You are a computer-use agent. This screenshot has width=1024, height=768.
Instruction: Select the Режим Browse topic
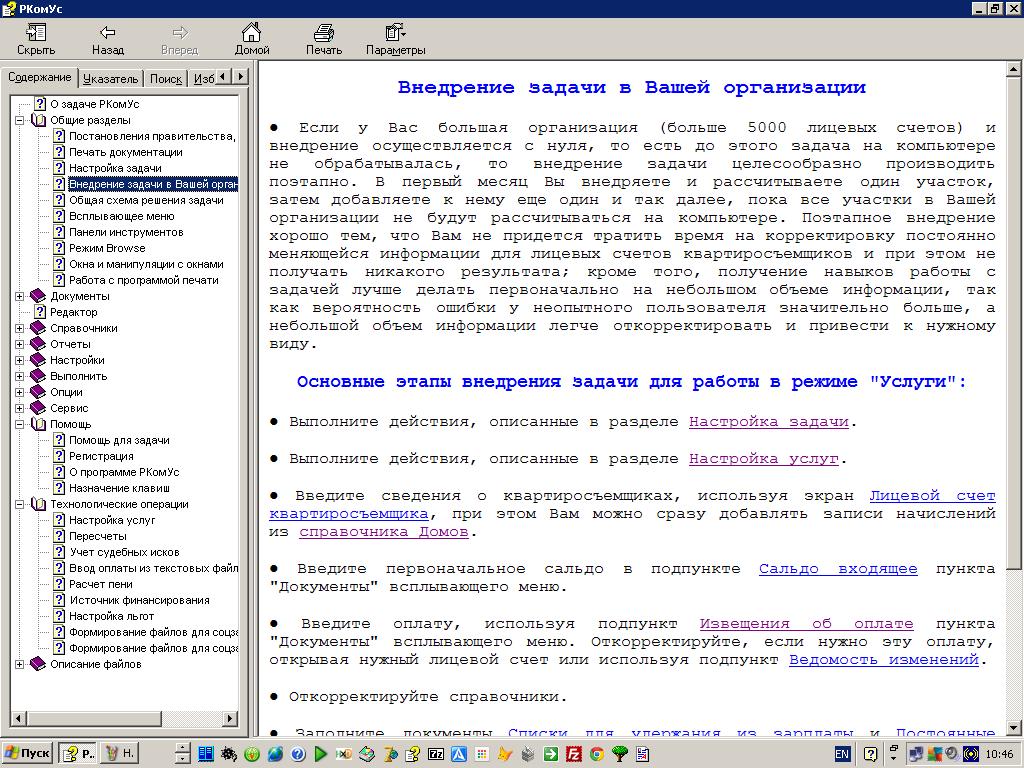tap(107, 248)
